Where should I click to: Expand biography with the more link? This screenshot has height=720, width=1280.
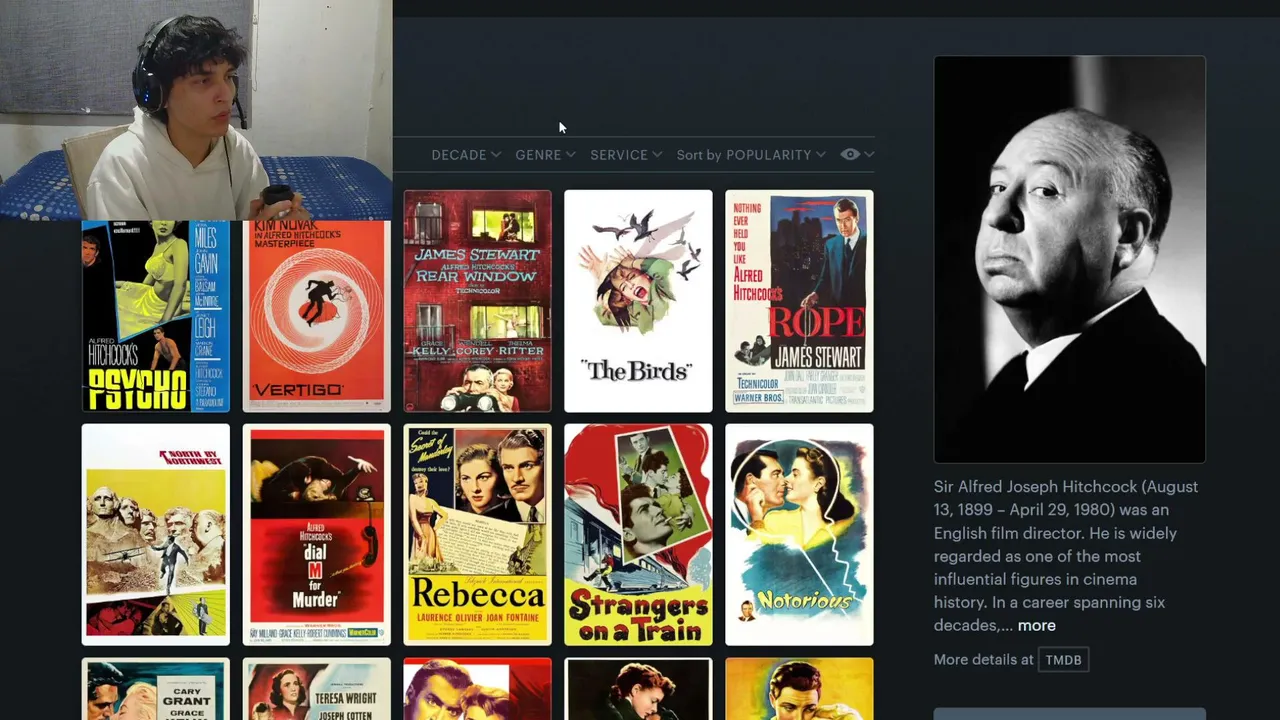tap(1036, 625)
